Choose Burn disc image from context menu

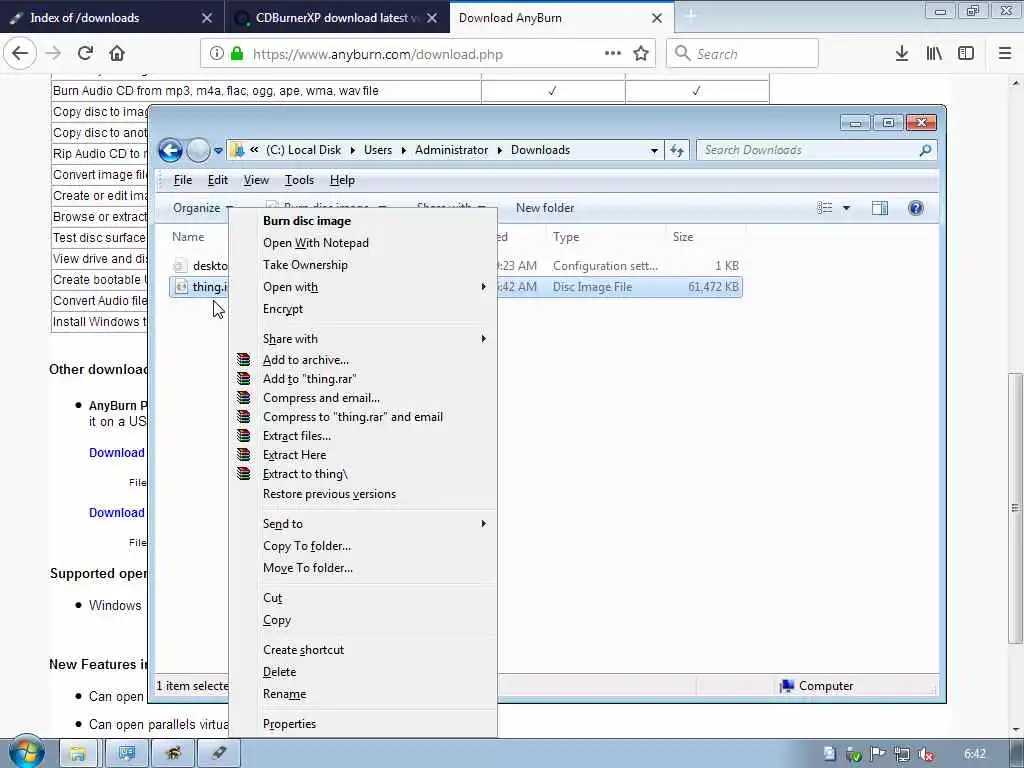point(307,221)
